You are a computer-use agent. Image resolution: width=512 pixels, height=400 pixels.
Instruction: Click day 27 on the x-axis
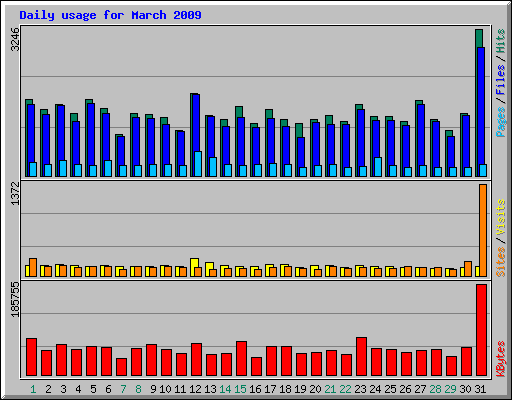pyautogui.click(x=420, y=389)
